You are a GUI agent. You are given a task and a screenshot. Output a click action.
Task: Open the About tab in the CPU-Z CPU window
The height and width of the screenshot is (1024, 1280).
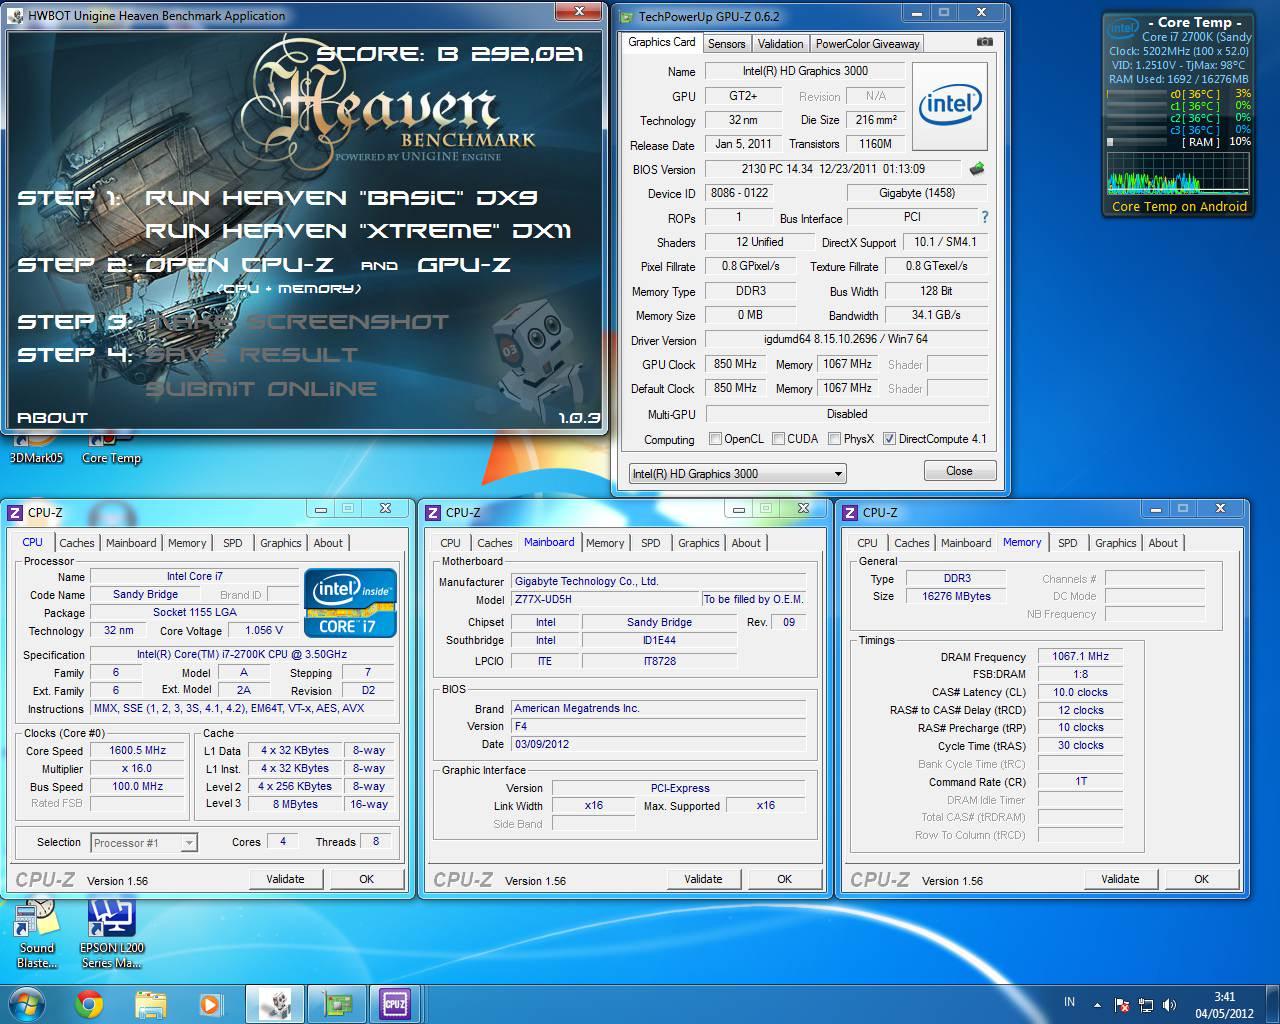328,543
